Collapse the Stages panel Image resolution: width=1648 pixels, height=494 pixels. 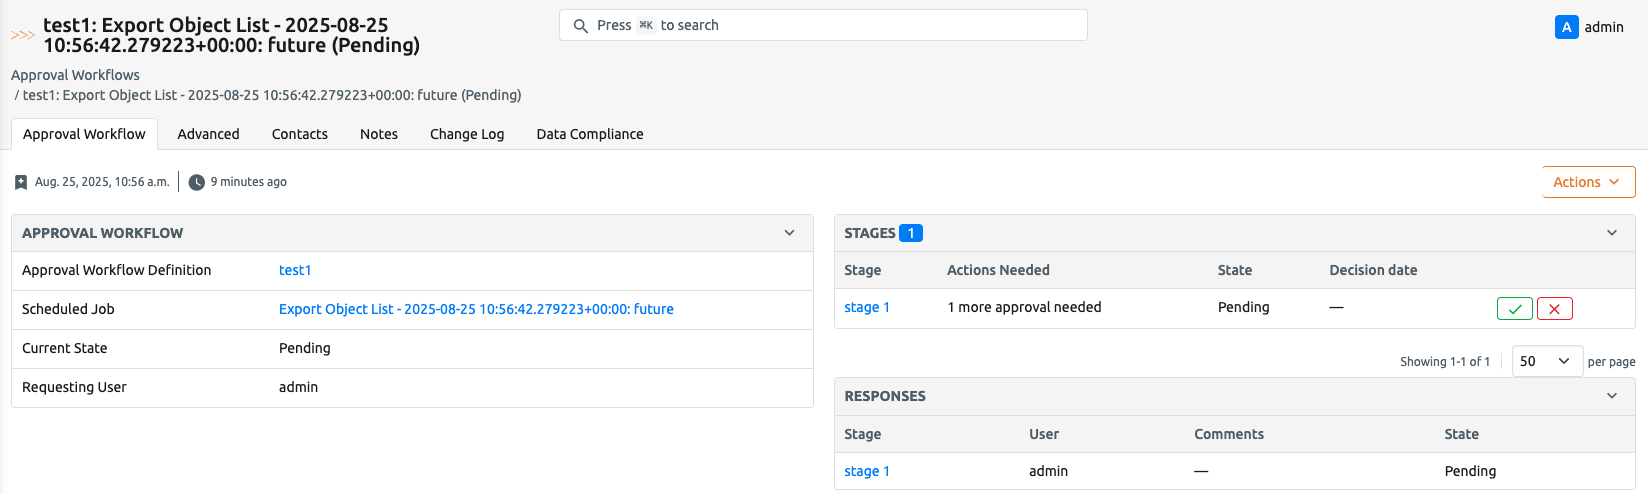pyautogui.click(x=1611, y=233)
